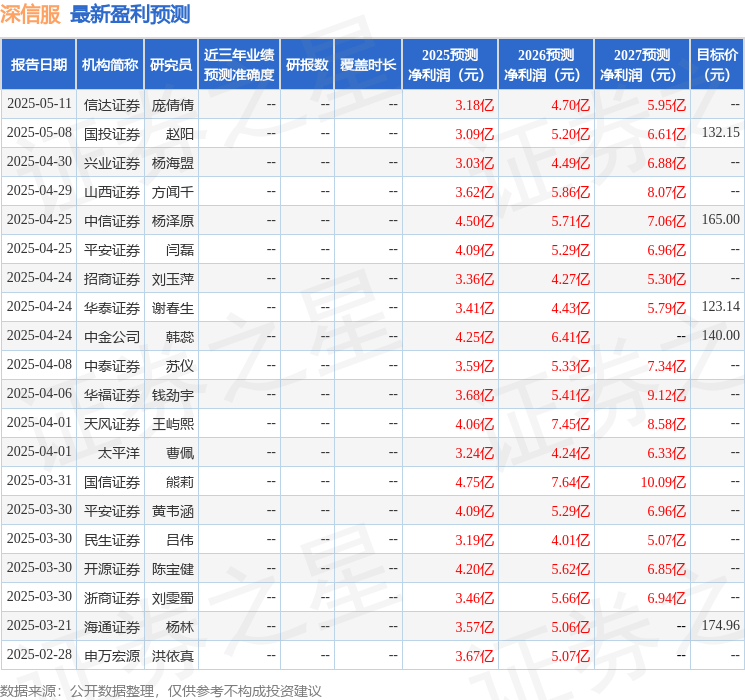
Task: Click analyst name 赵阳
Action: [x=180, y=134]
